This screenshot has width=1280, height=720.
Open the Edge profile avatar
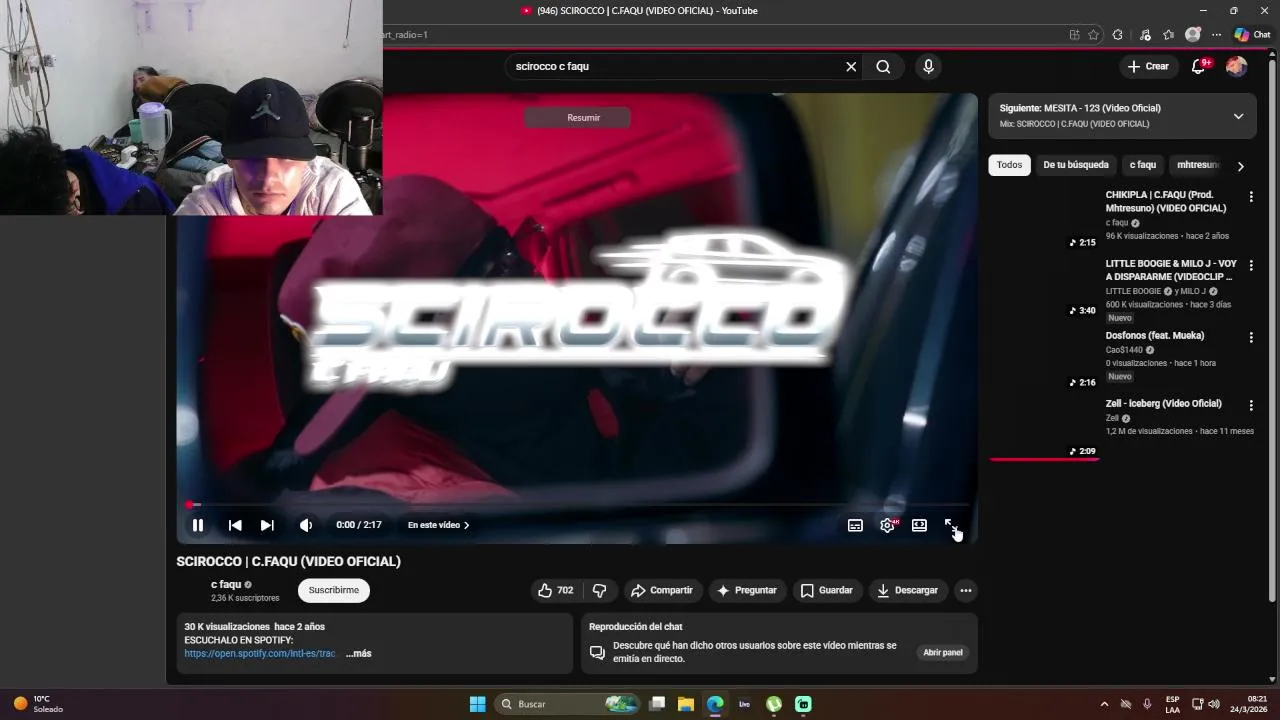[1193, 35]
